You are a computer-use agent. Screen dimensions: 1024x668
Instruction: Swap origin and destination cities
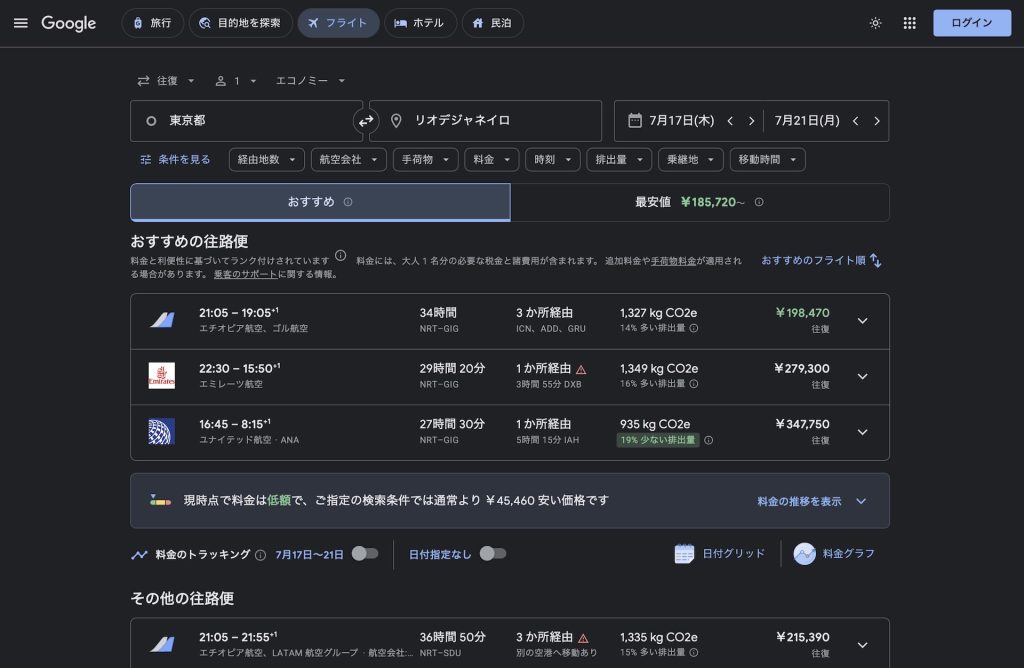366,121
